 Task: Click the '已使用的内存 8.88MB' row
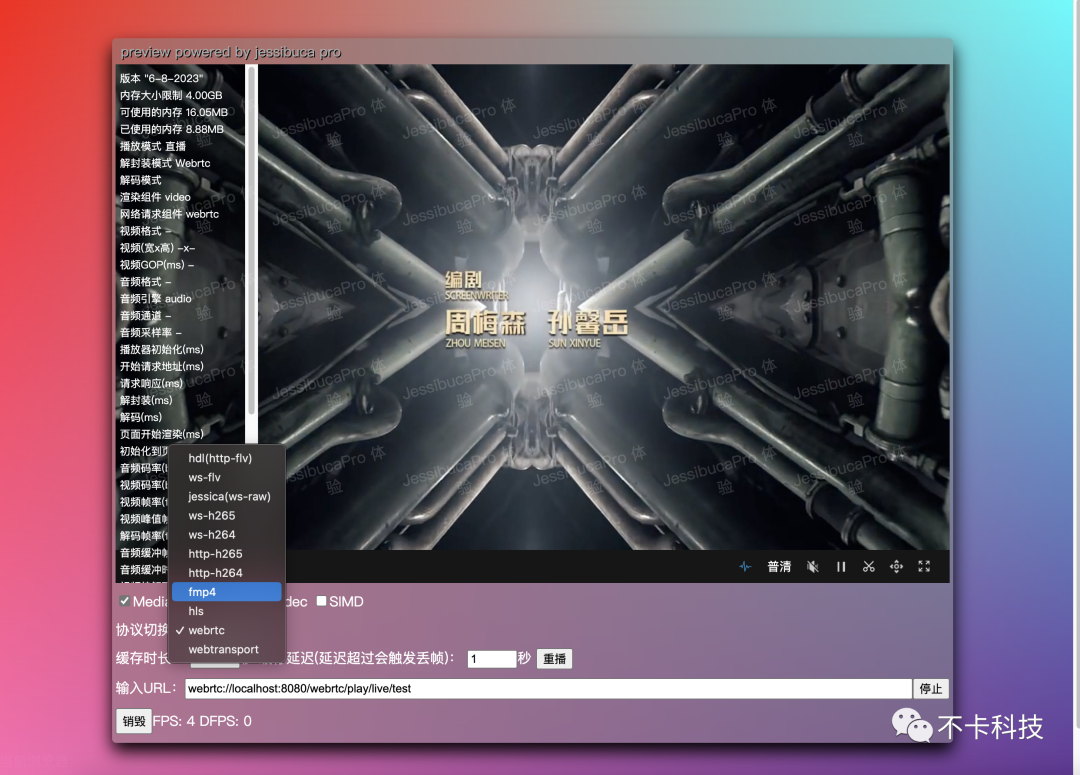[172, 130]
